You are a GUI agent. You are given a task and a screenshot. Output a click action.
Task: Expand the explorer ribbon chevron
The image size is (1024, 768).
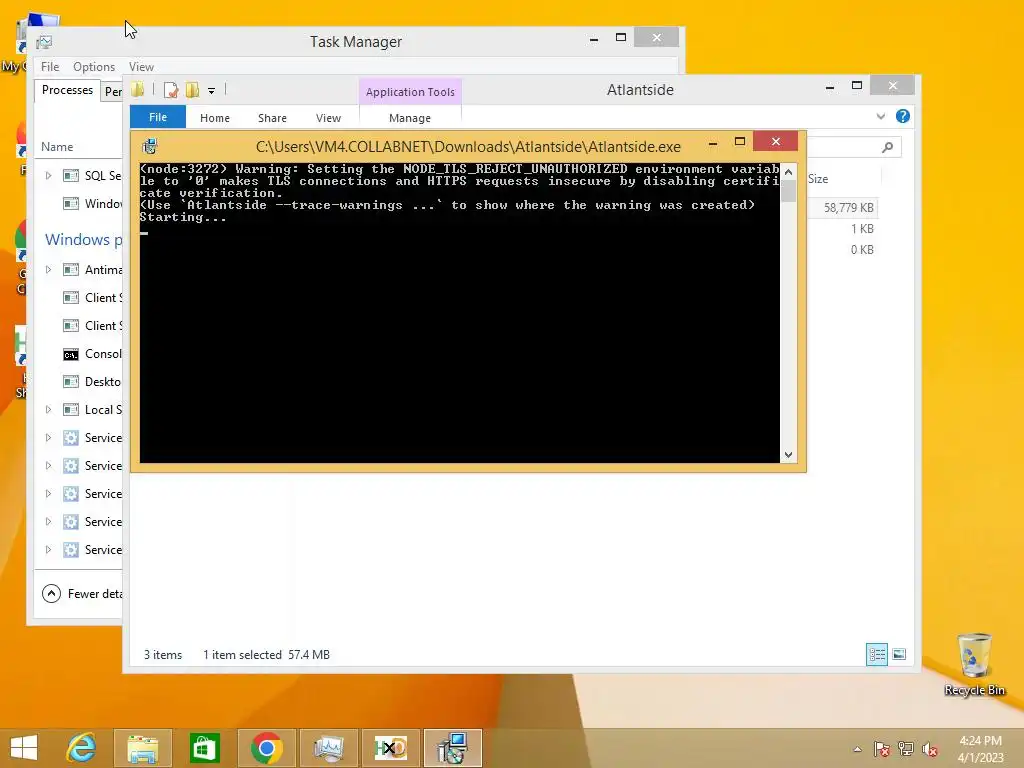880,116
